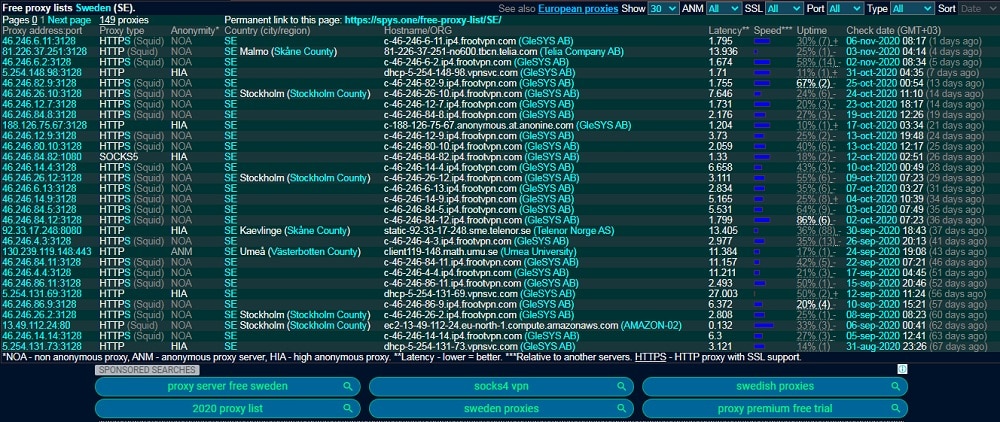The width and height of the screenshot is (1000, 422).
Task: Click the 'Country (city/region)' column header
Action: 267,31
